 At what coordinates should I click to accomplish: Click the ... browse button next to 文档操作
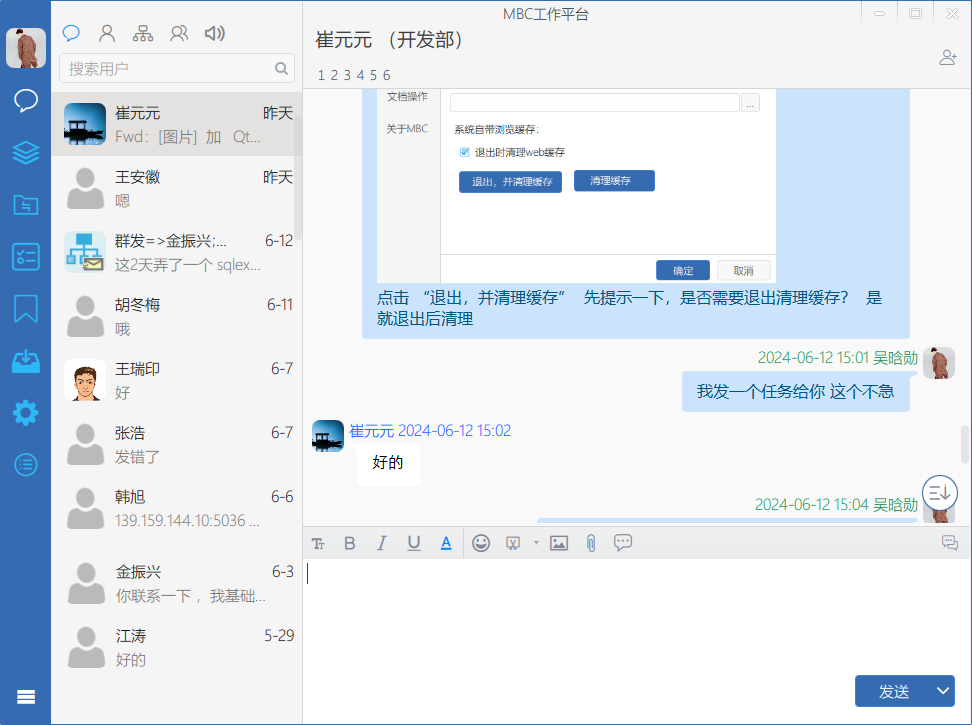750,102
